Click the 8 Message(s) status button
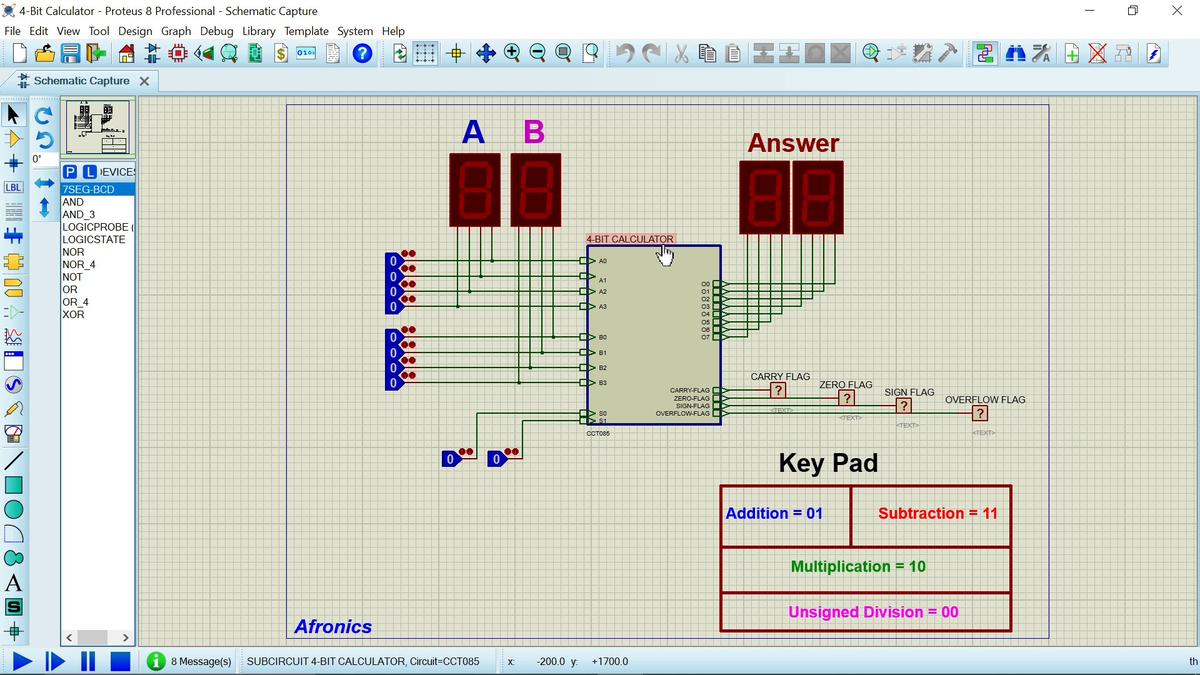This screenshot has width=1200, height=675. pos(190,661)
